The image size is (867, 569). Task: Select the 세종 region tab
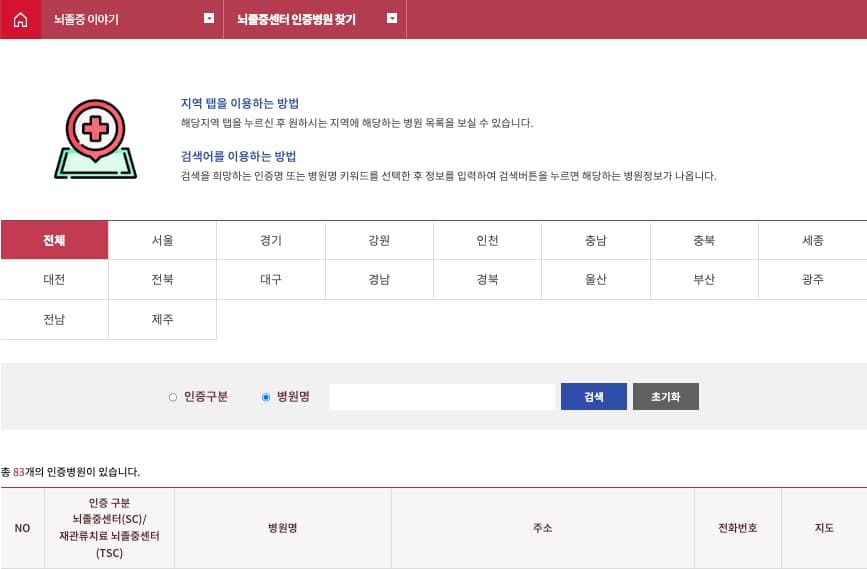click(813, 240)
